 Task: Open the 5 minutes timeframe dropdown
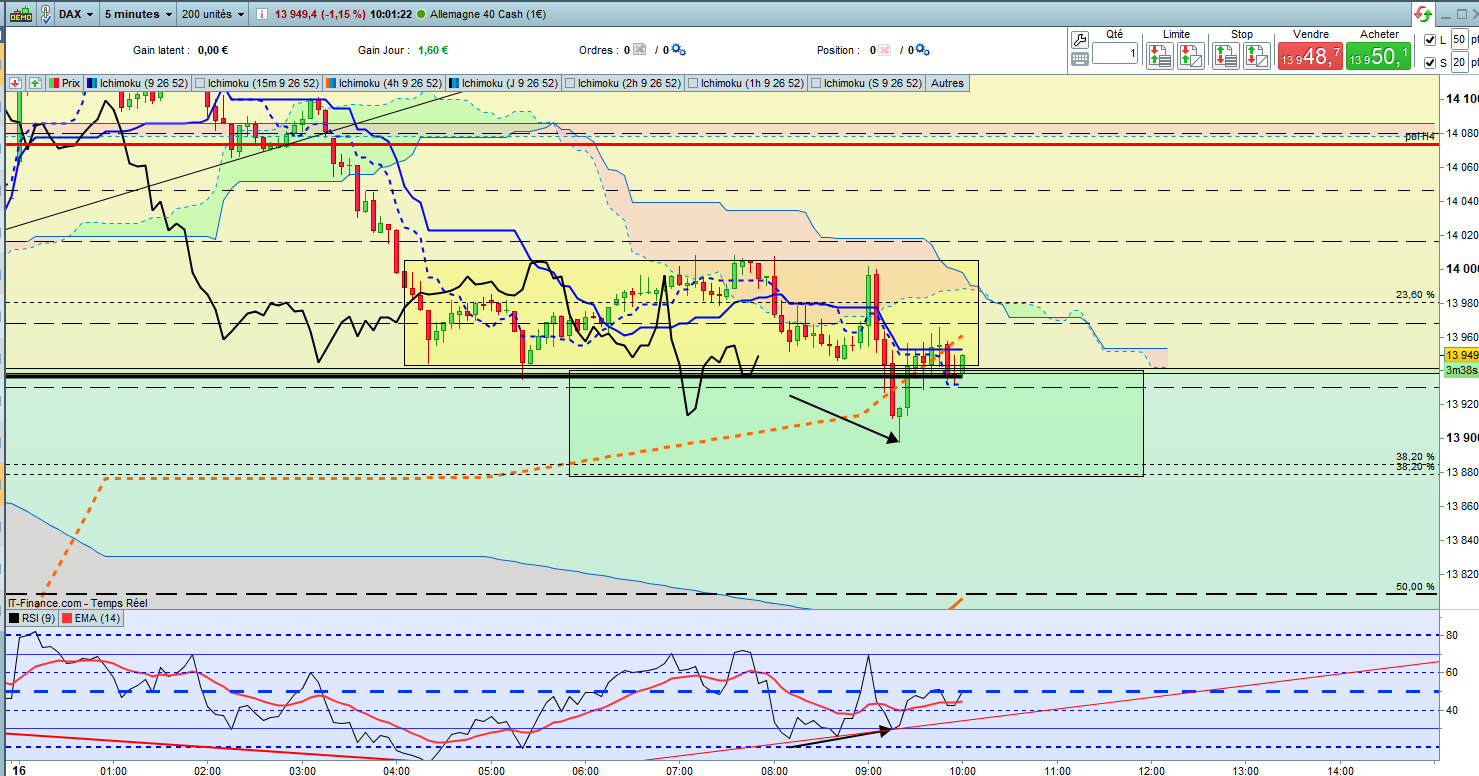pos(140,15)
